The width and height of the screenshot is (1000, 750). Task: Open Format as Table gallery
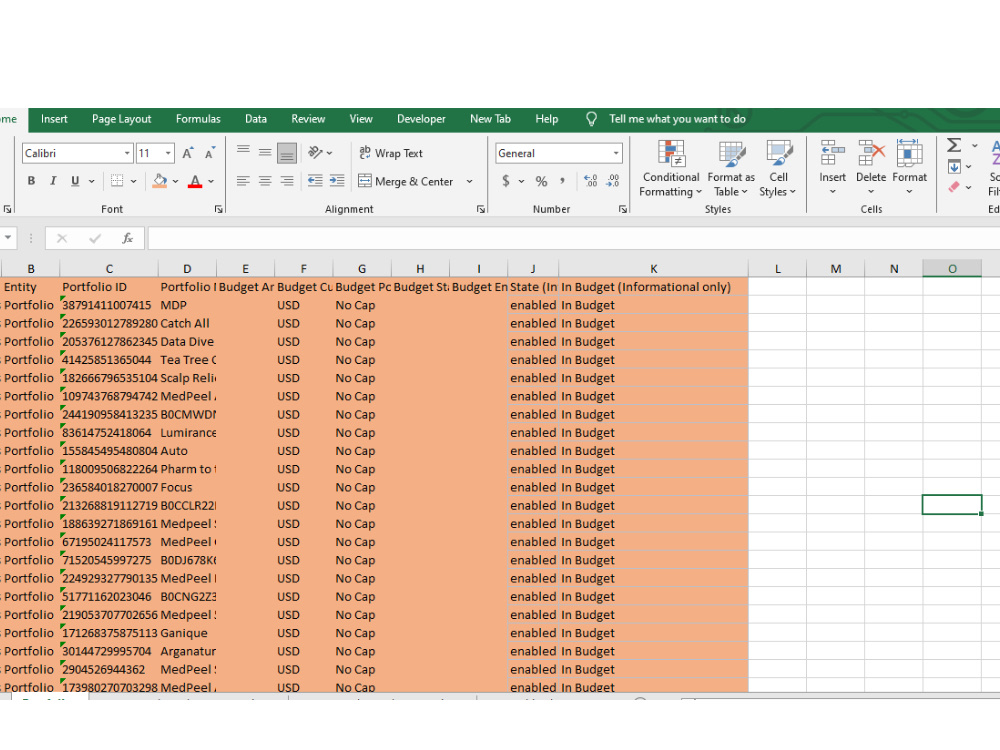(731, 169)
